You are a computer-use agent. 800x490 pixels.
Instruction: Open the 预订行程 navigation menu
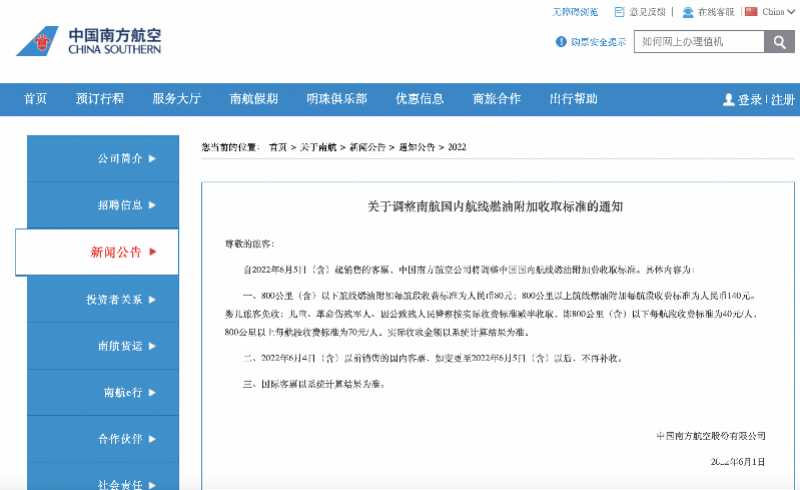point(100,99)
